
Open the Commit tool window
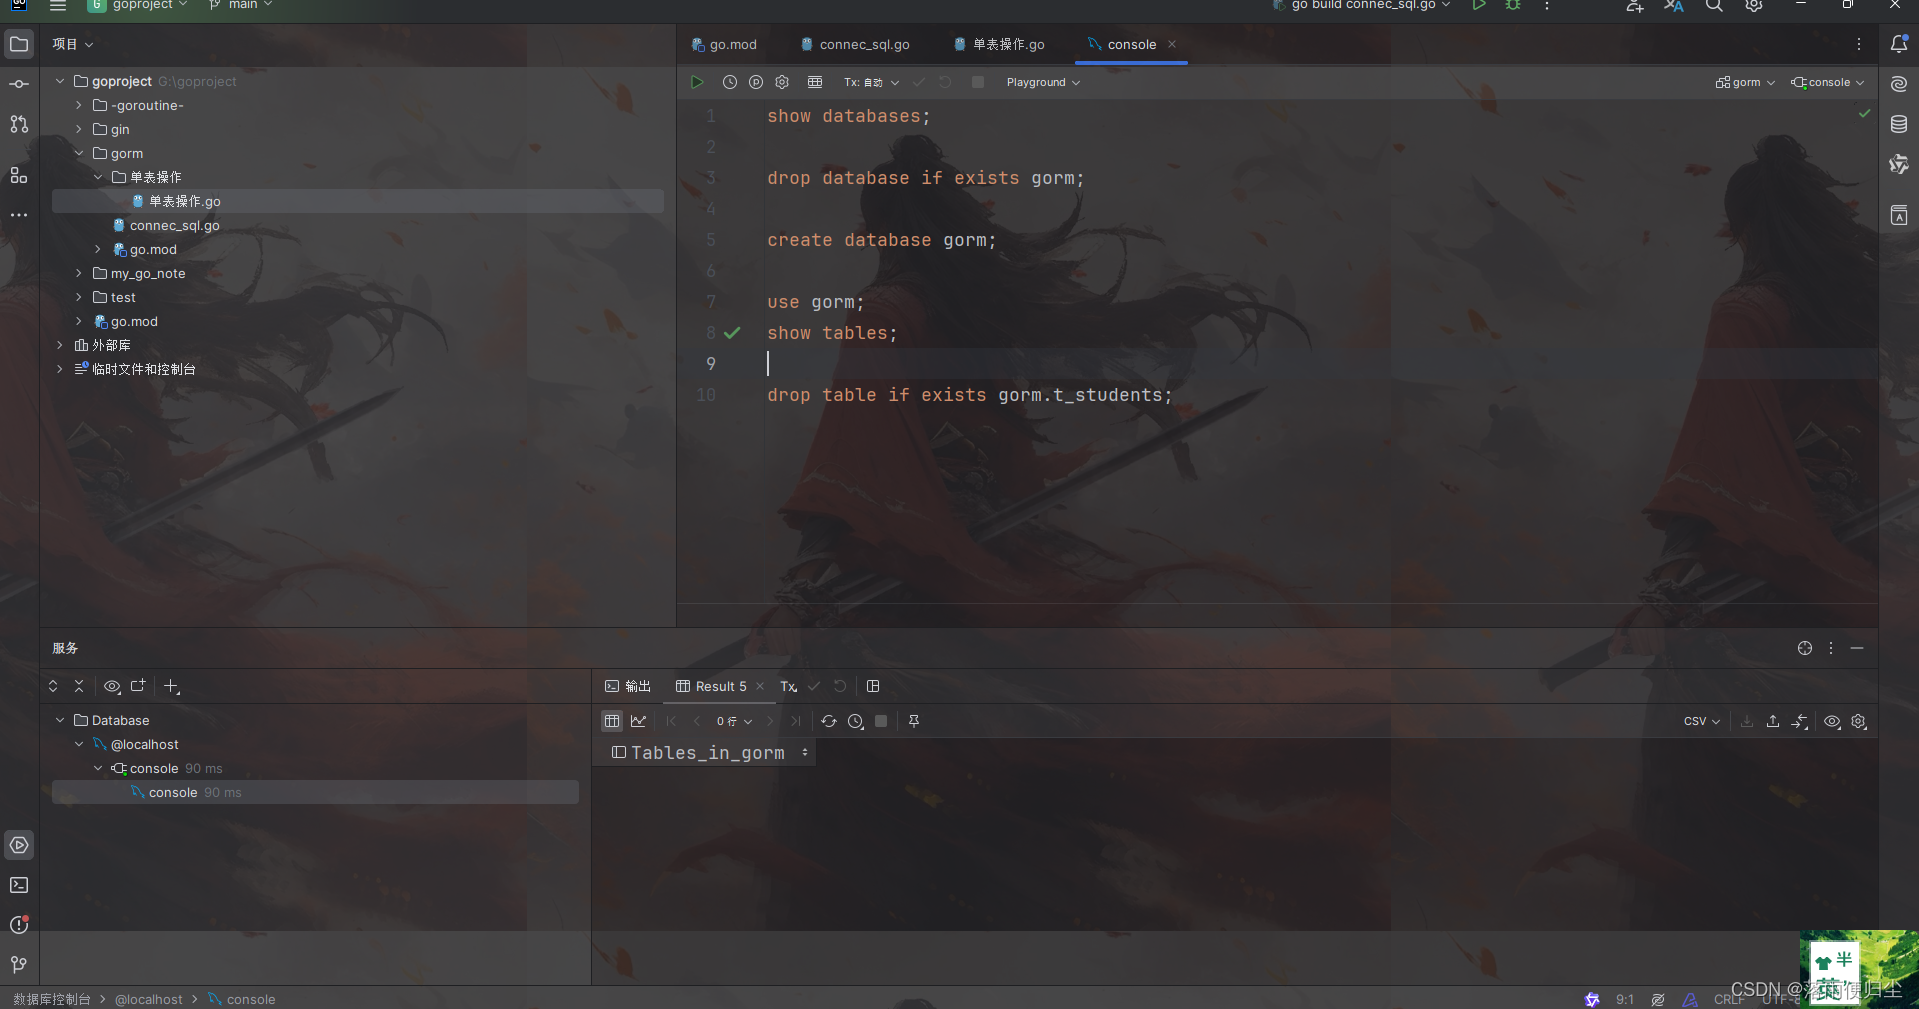[x=19, y=84]
